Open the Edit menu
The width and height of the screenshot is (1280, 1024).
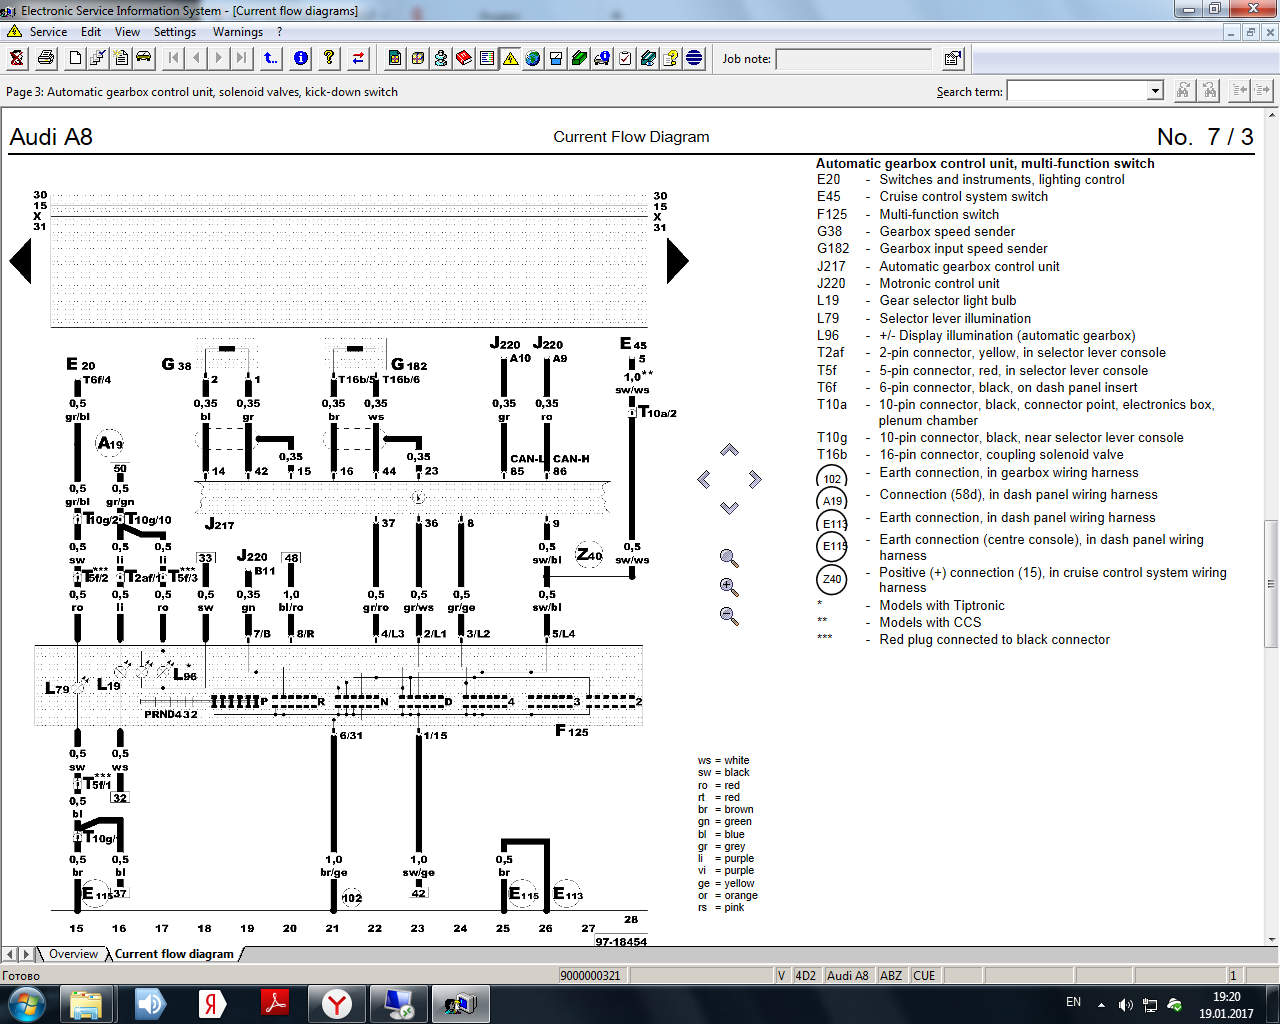point(91,32)
